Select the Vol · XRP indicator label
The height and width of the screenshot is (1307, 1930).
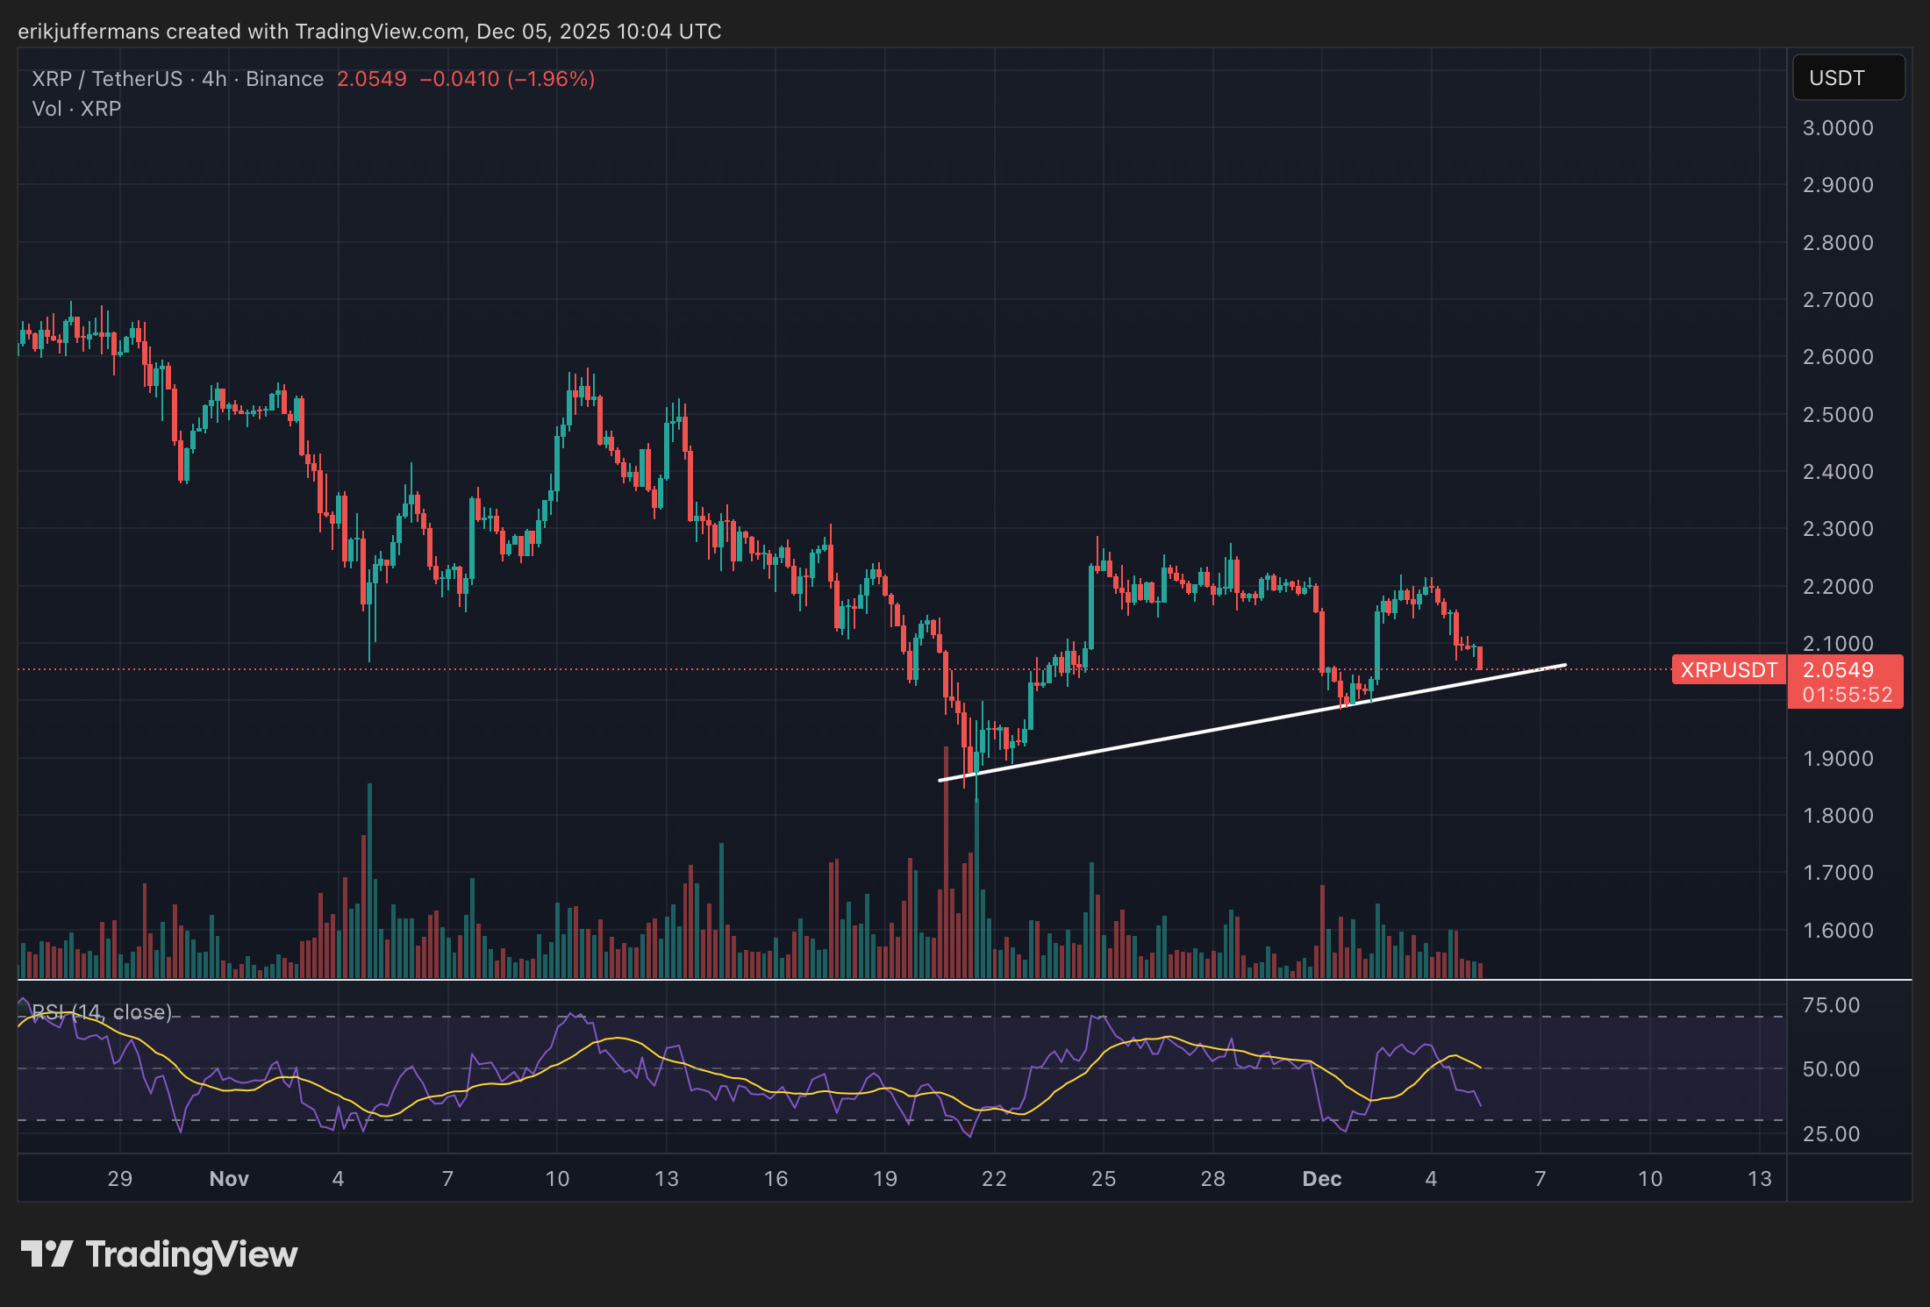pos(76,109)
